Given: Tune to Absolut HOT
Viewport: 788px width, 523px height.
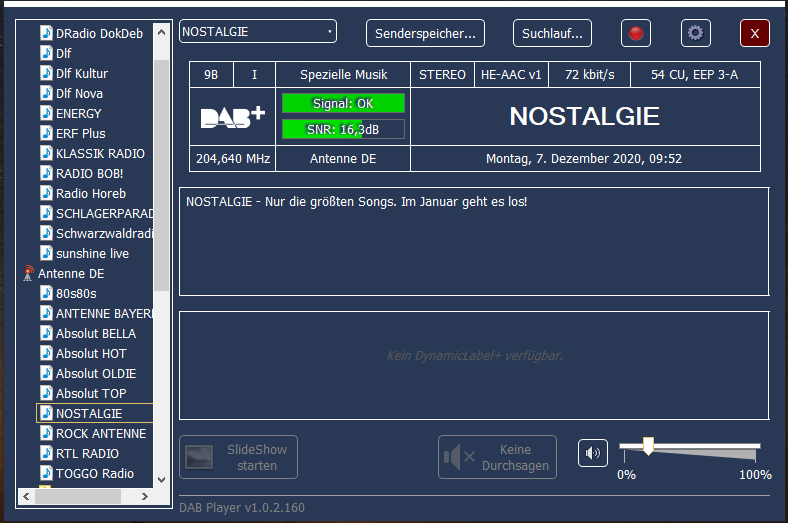Looking at the screenshot, I should 91,354.
